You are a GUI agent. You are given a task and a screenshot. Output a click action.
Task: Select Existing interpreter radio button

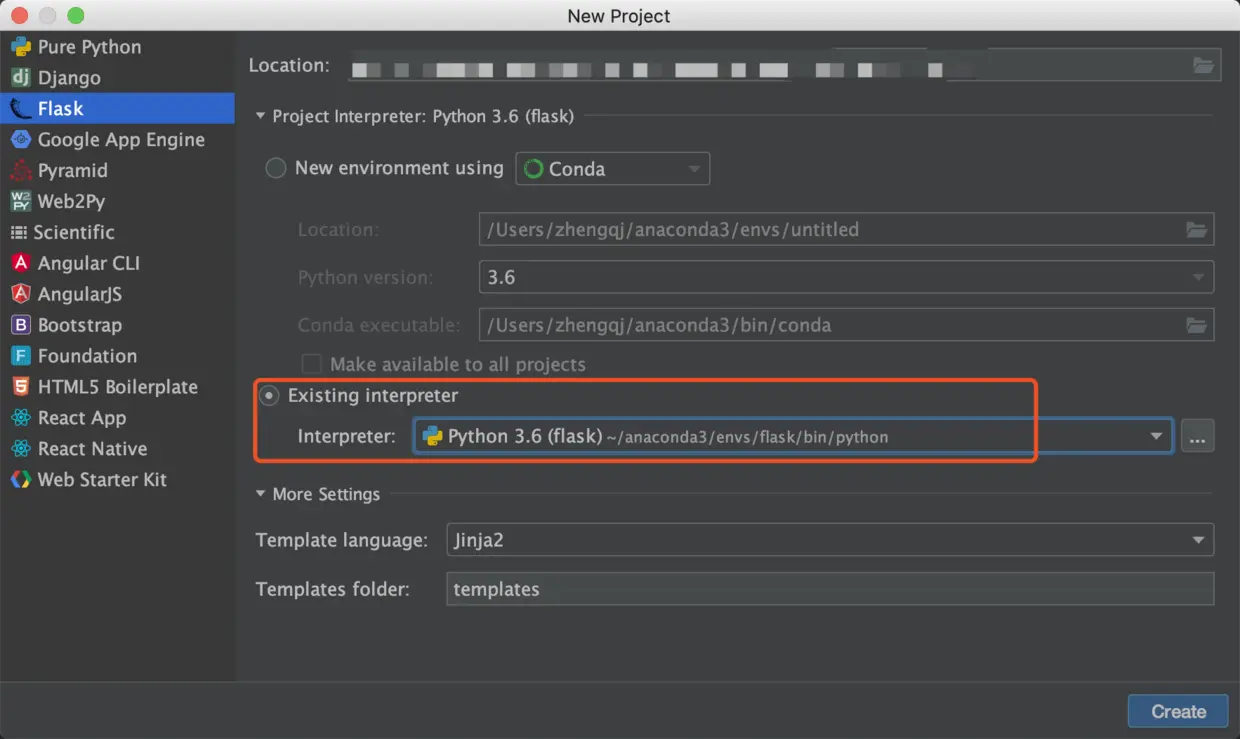click(x=269, y=397)
